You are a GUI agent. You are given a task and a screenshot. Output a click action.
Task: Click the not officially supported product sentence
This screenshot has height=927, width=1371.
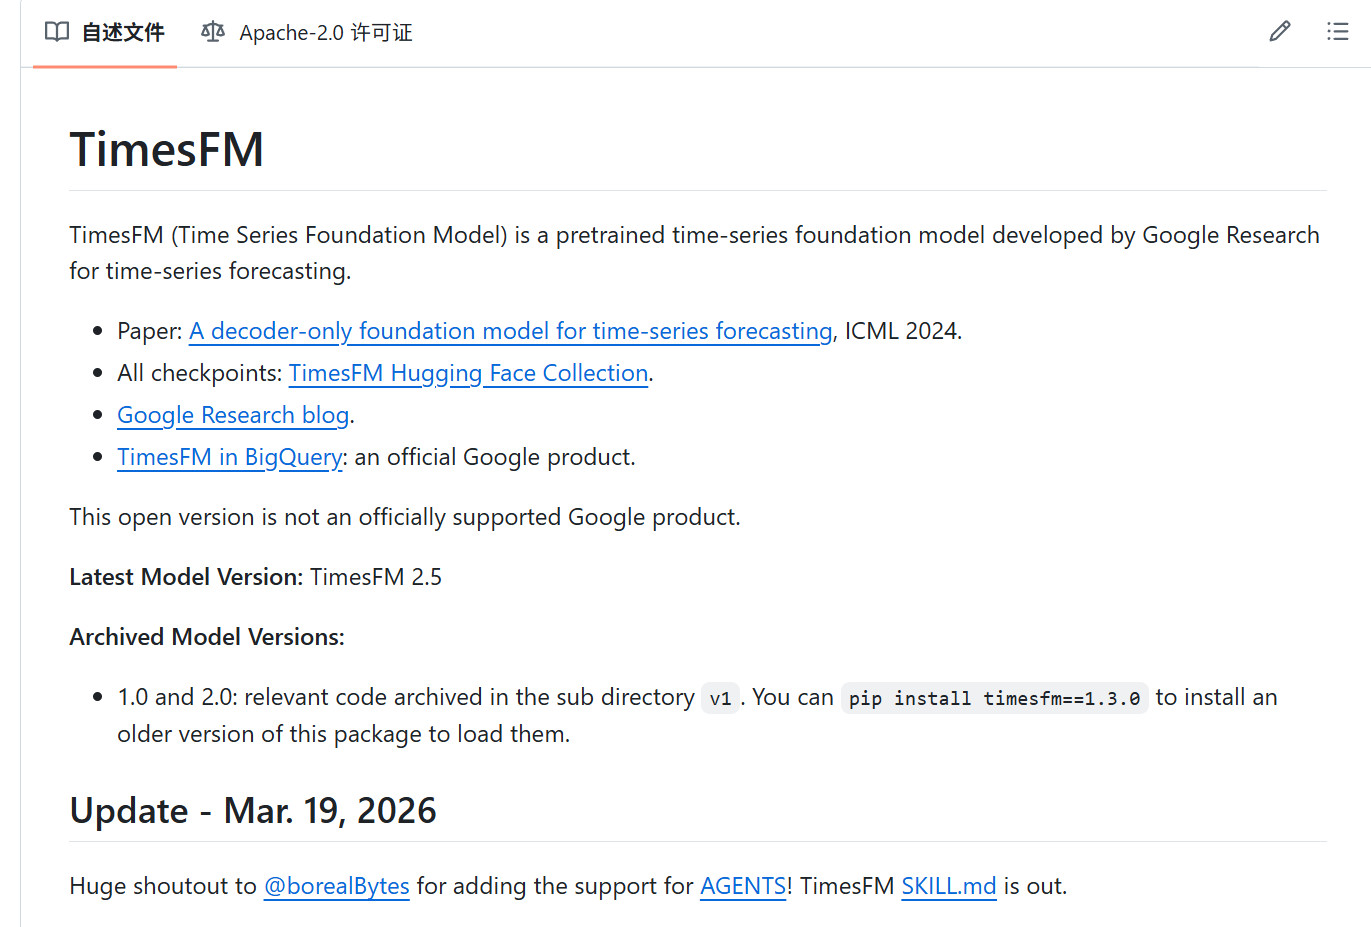pyautogui.click(x=405, y=517)
